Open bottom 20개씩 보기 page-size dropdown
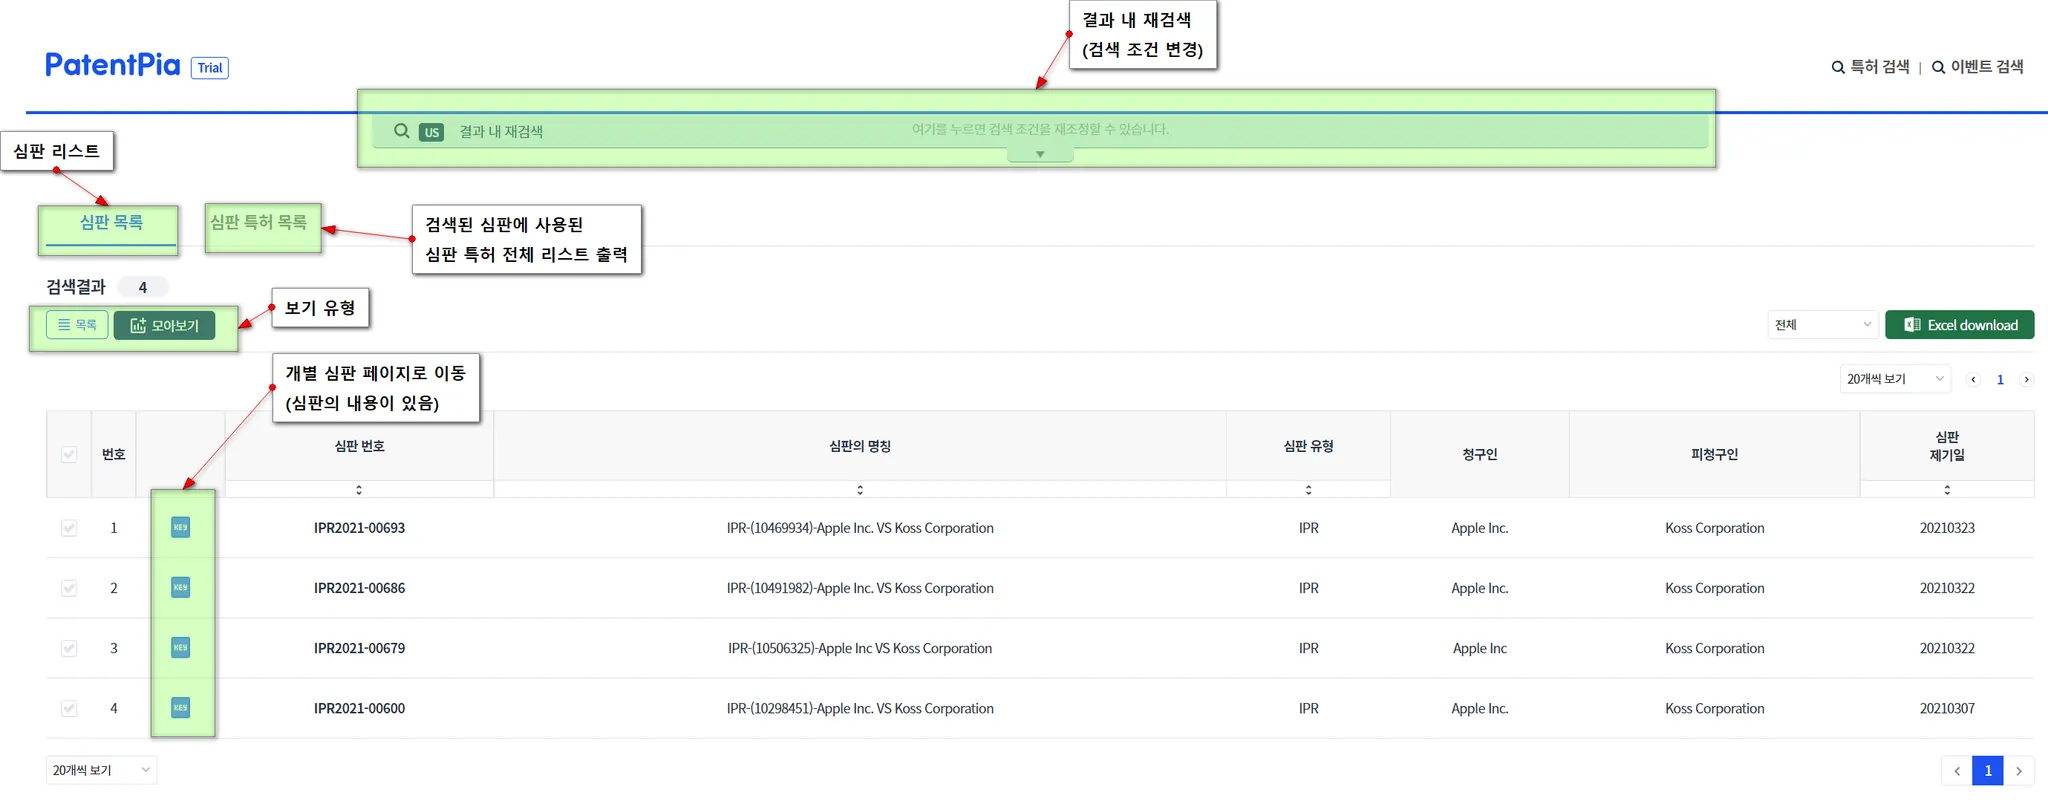Image resolution: width=2048 pixels, height=803 pixels. (101, 770)
